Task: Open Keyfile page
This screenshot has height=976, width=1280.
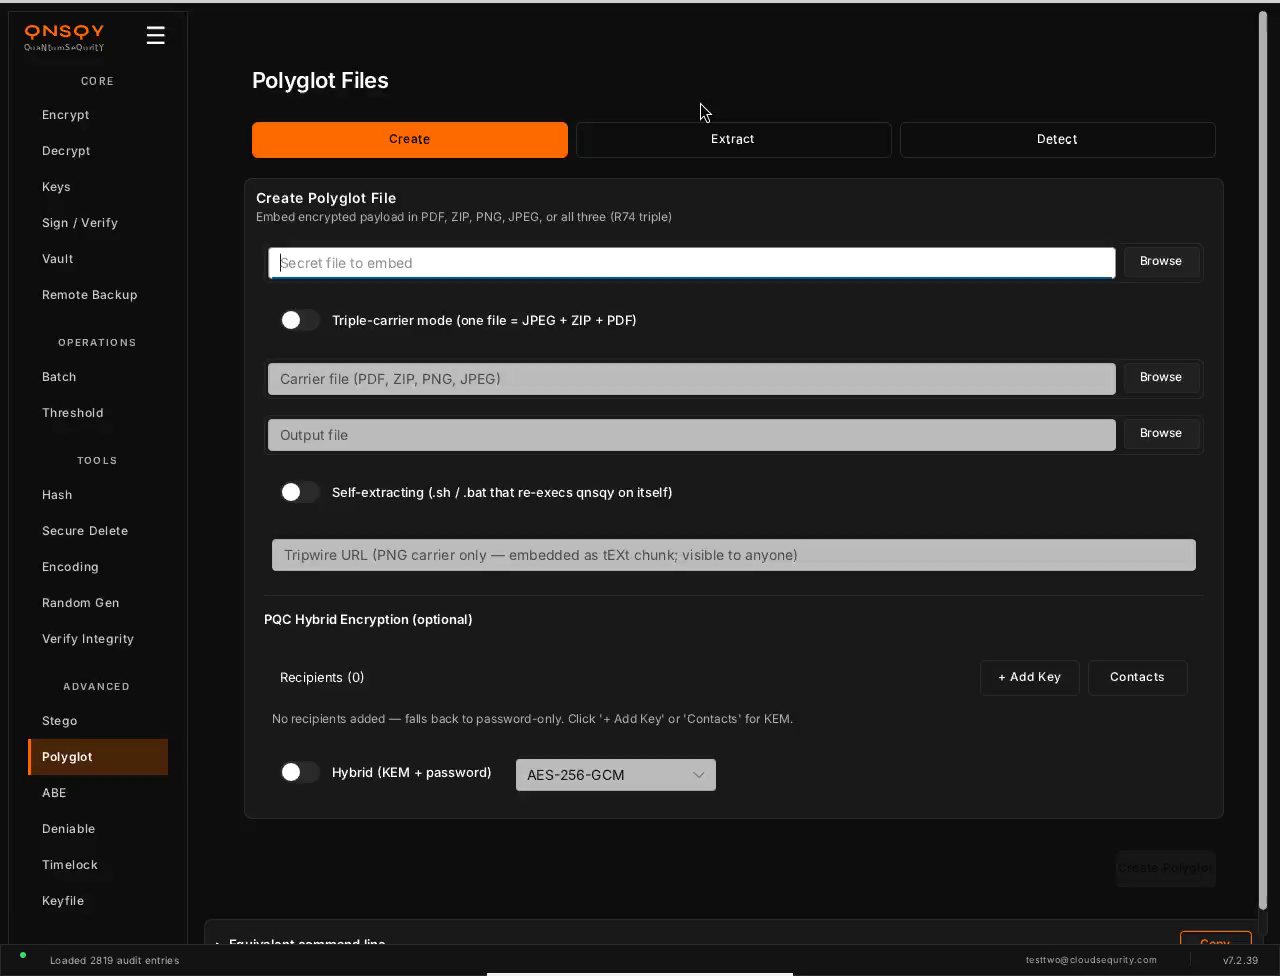Action: coord(98,901)
